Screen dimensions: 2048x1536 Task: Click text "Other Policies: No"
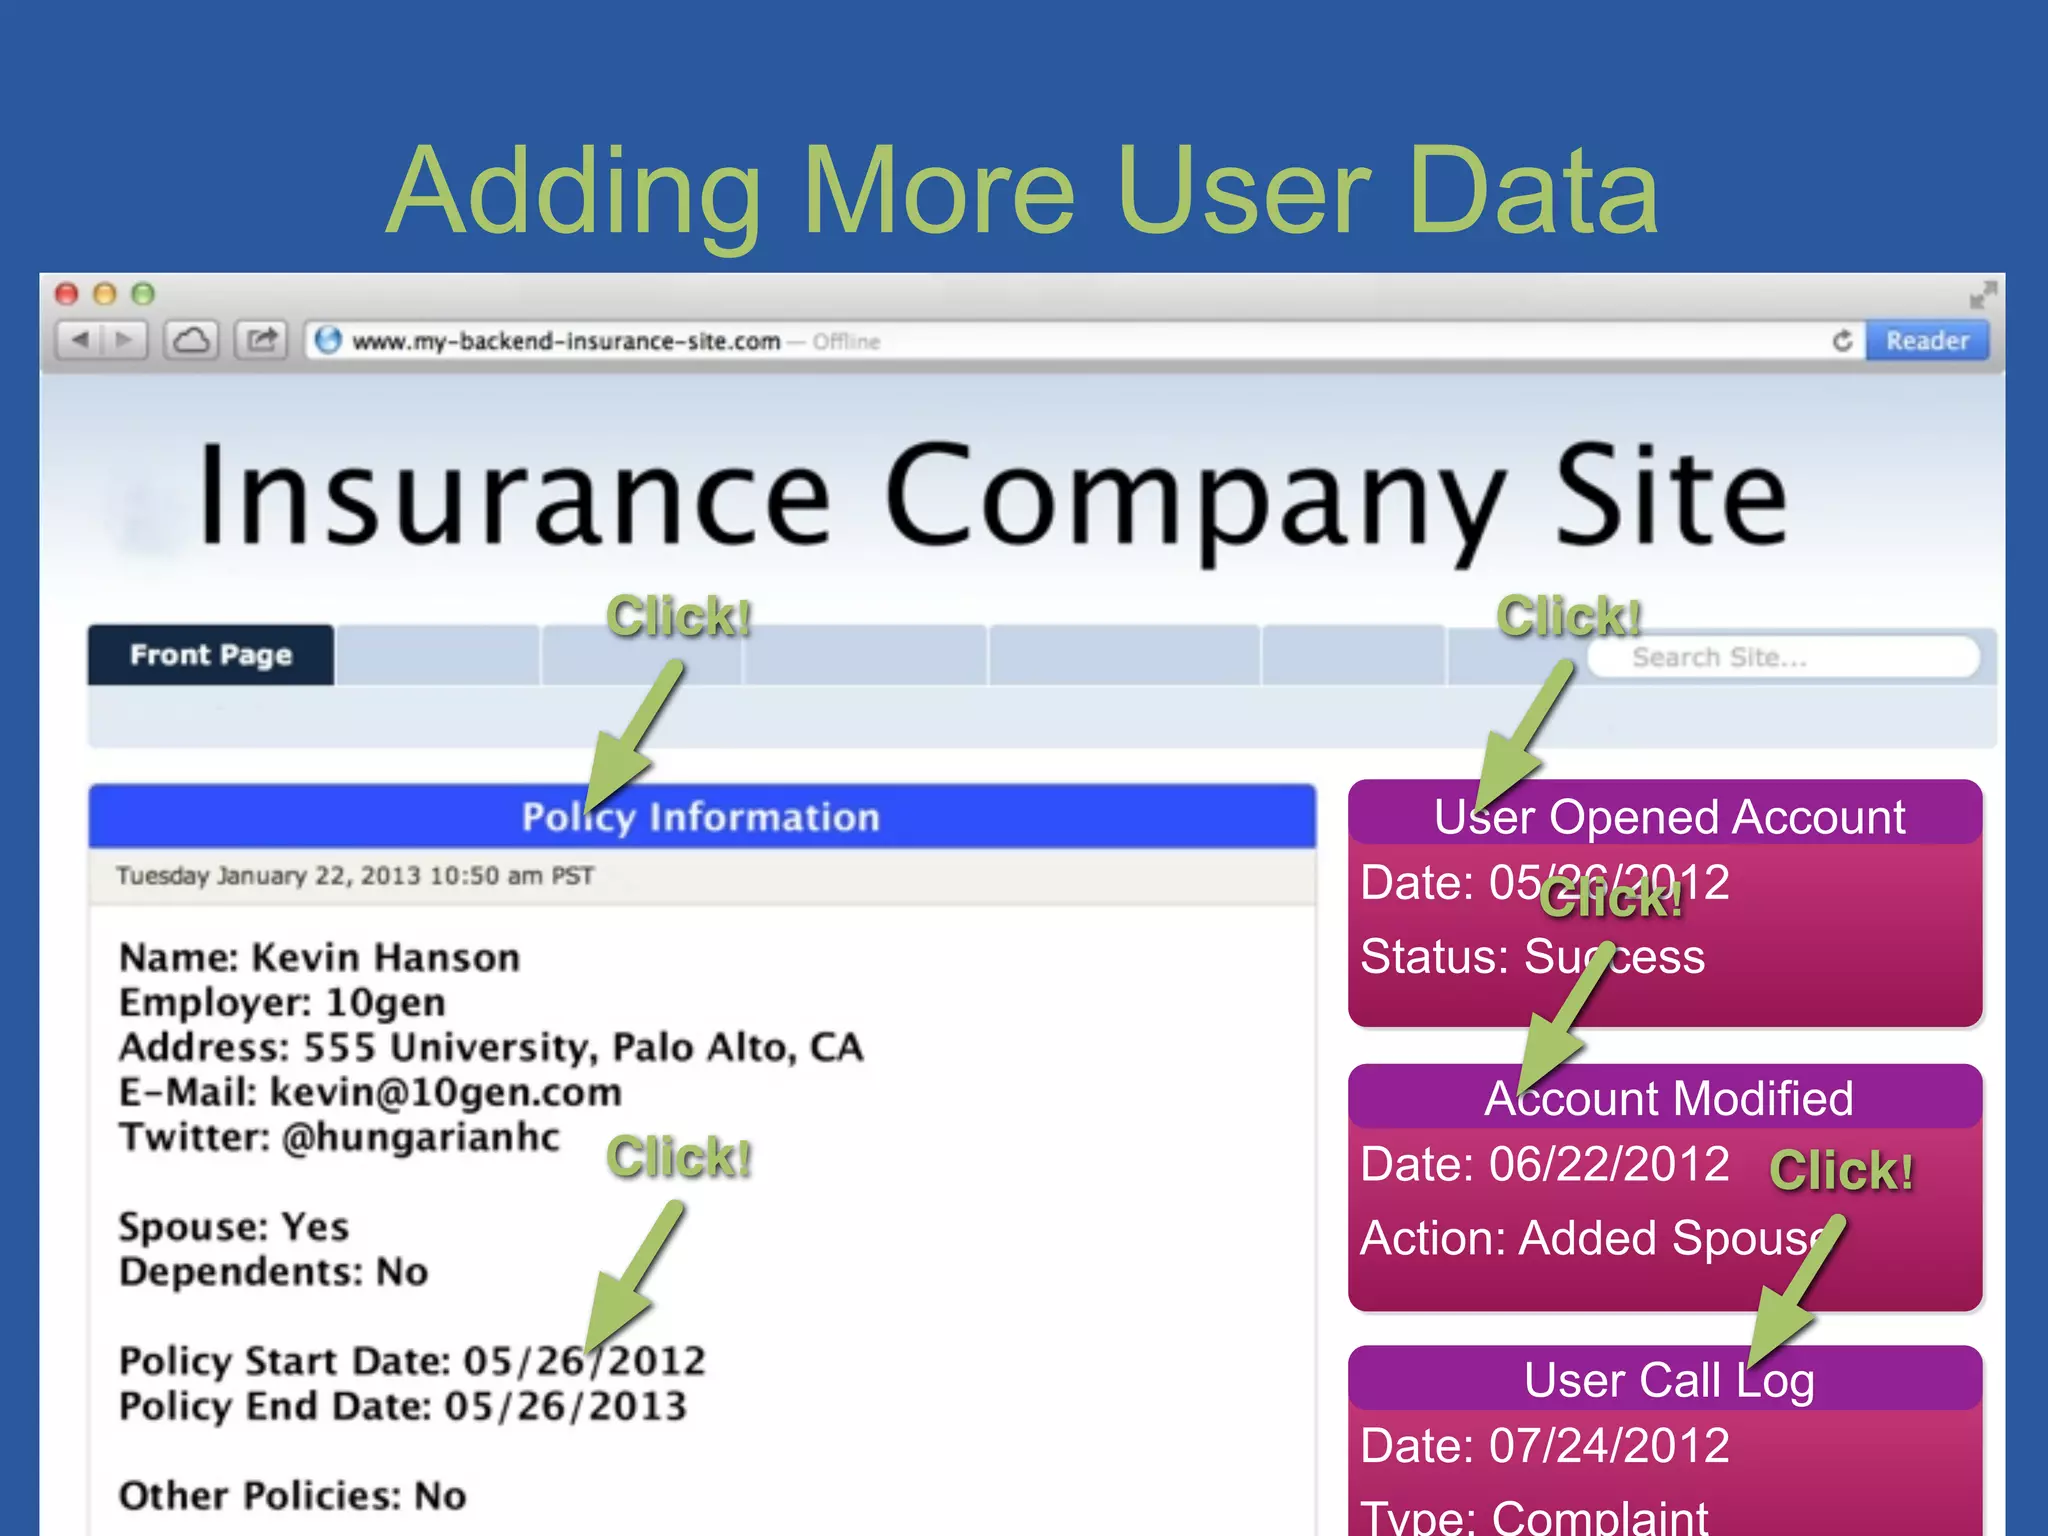point(293,1496)
